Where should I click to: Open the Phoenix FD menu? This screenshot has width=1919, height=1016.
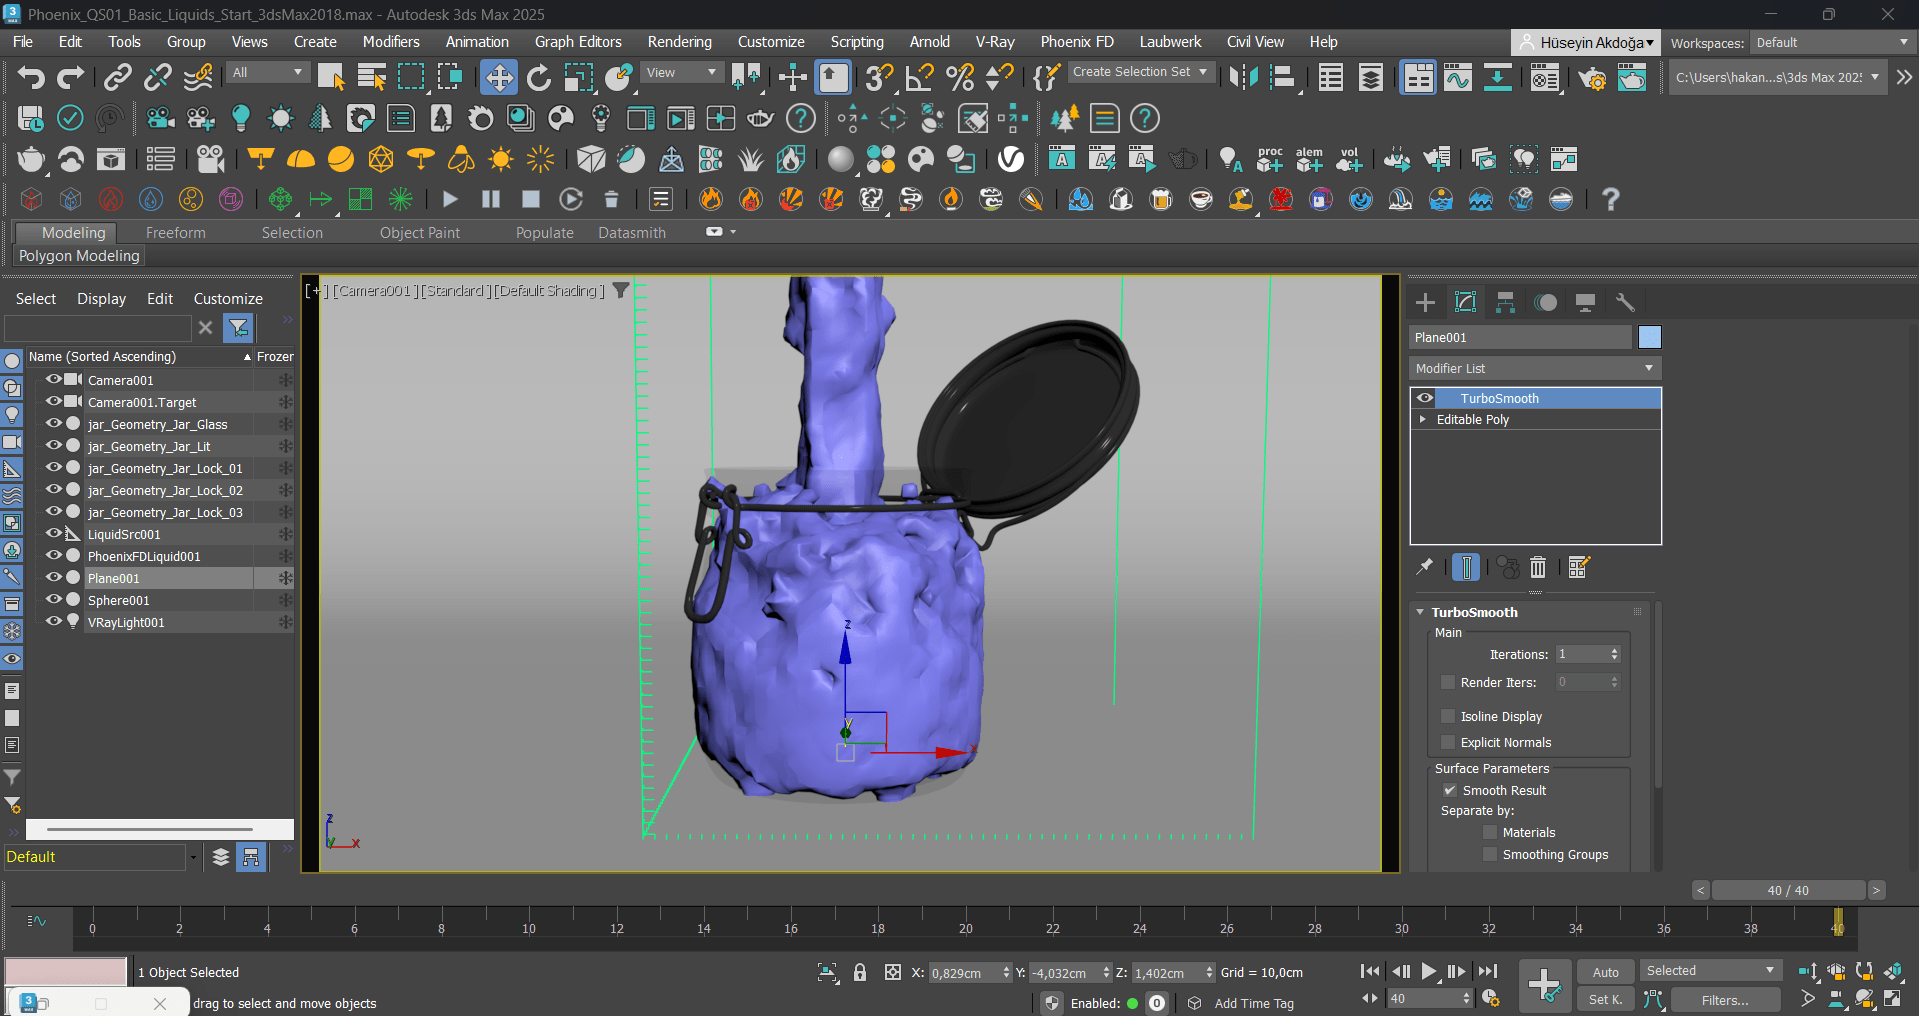[1076, 42]
